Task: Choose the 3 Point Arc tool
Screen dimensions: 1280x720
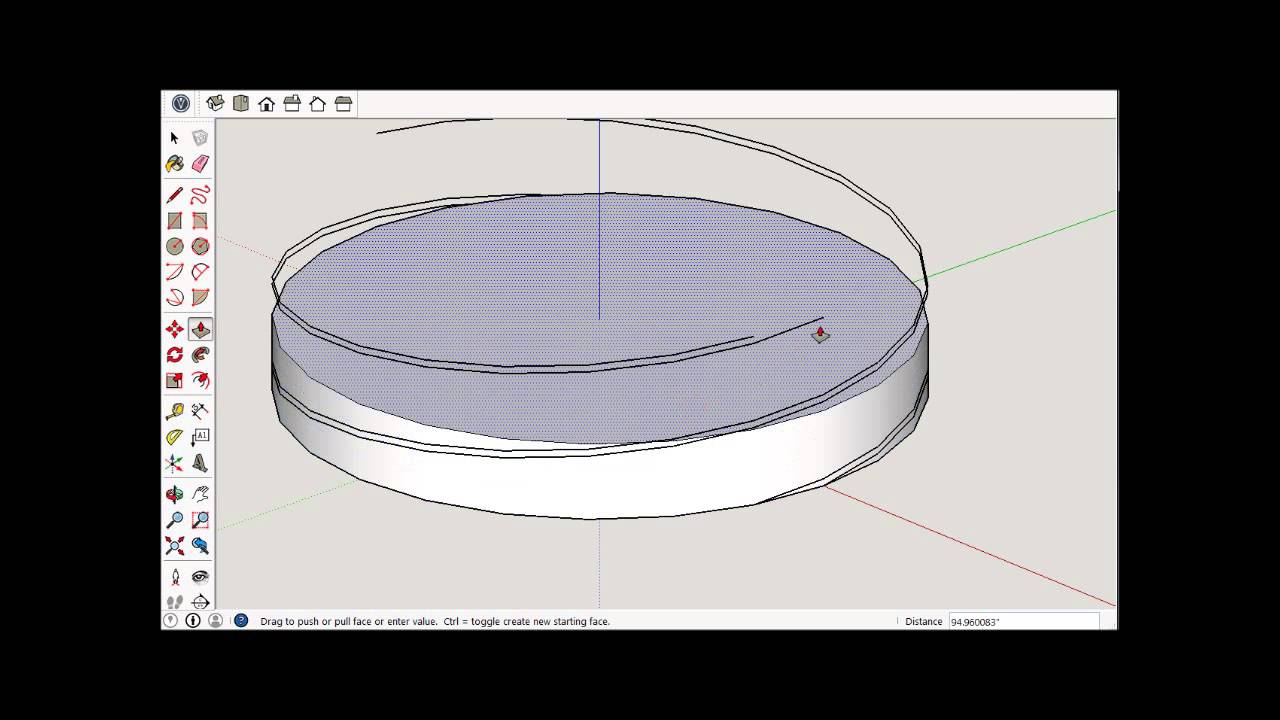Action: pyautogui.click(x=175, y=297)
